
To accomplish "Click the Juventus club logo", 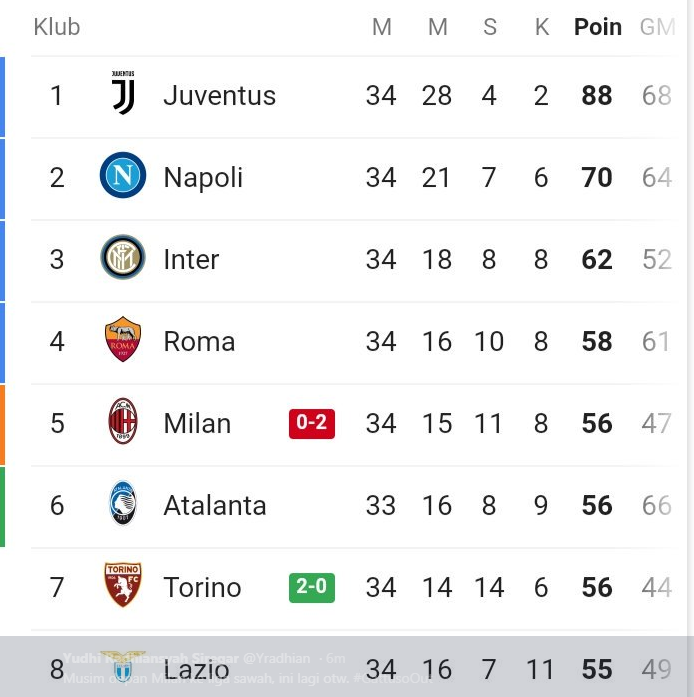I will pos(123,92).
